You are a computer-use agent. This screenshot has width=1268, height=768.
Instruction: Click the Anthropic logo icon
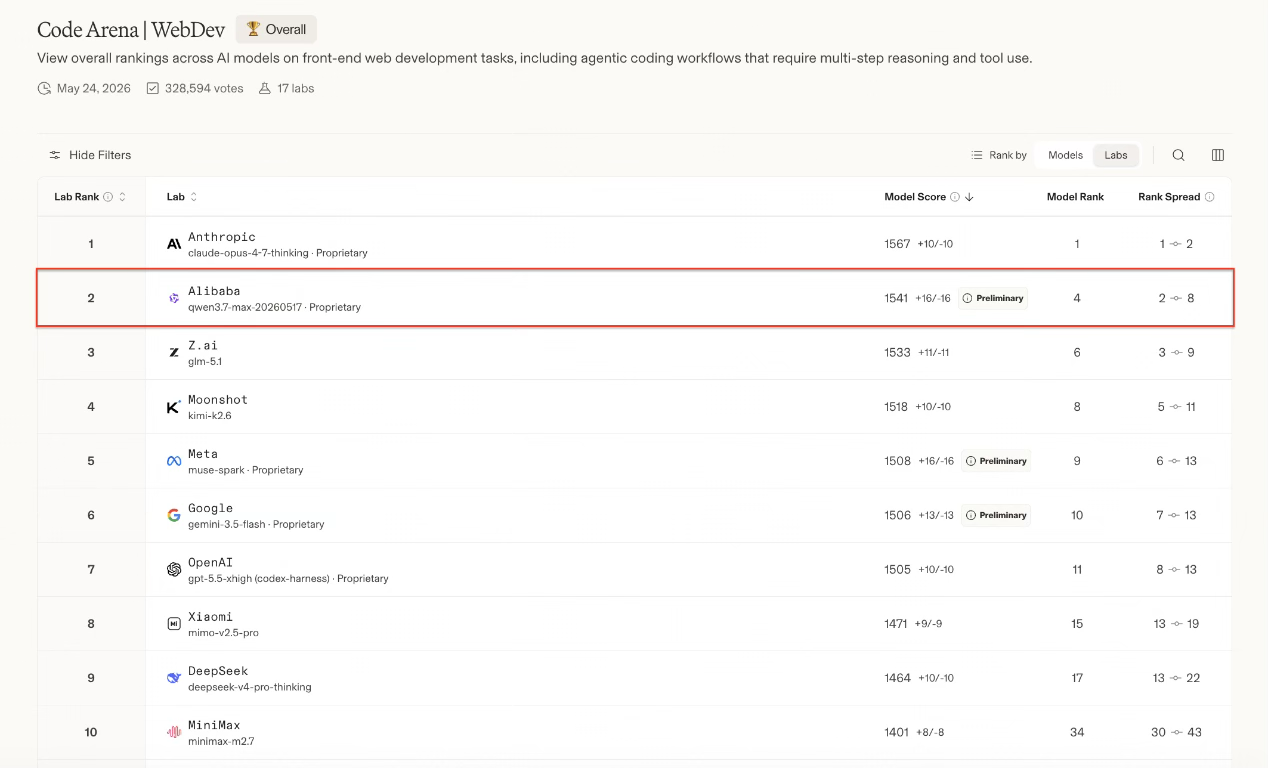coord(174,244)
